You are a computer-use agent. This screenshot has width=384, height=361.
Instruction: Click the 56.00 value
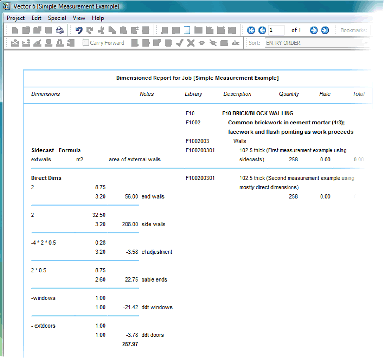(131, 196)
